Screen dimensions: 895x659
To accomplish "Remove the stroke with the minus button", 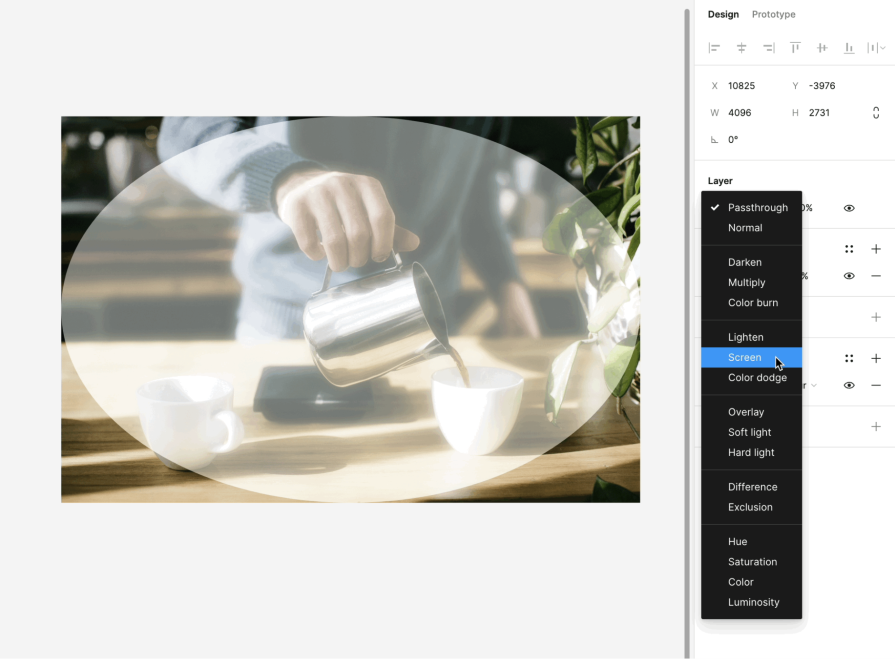I will point(876,385).
